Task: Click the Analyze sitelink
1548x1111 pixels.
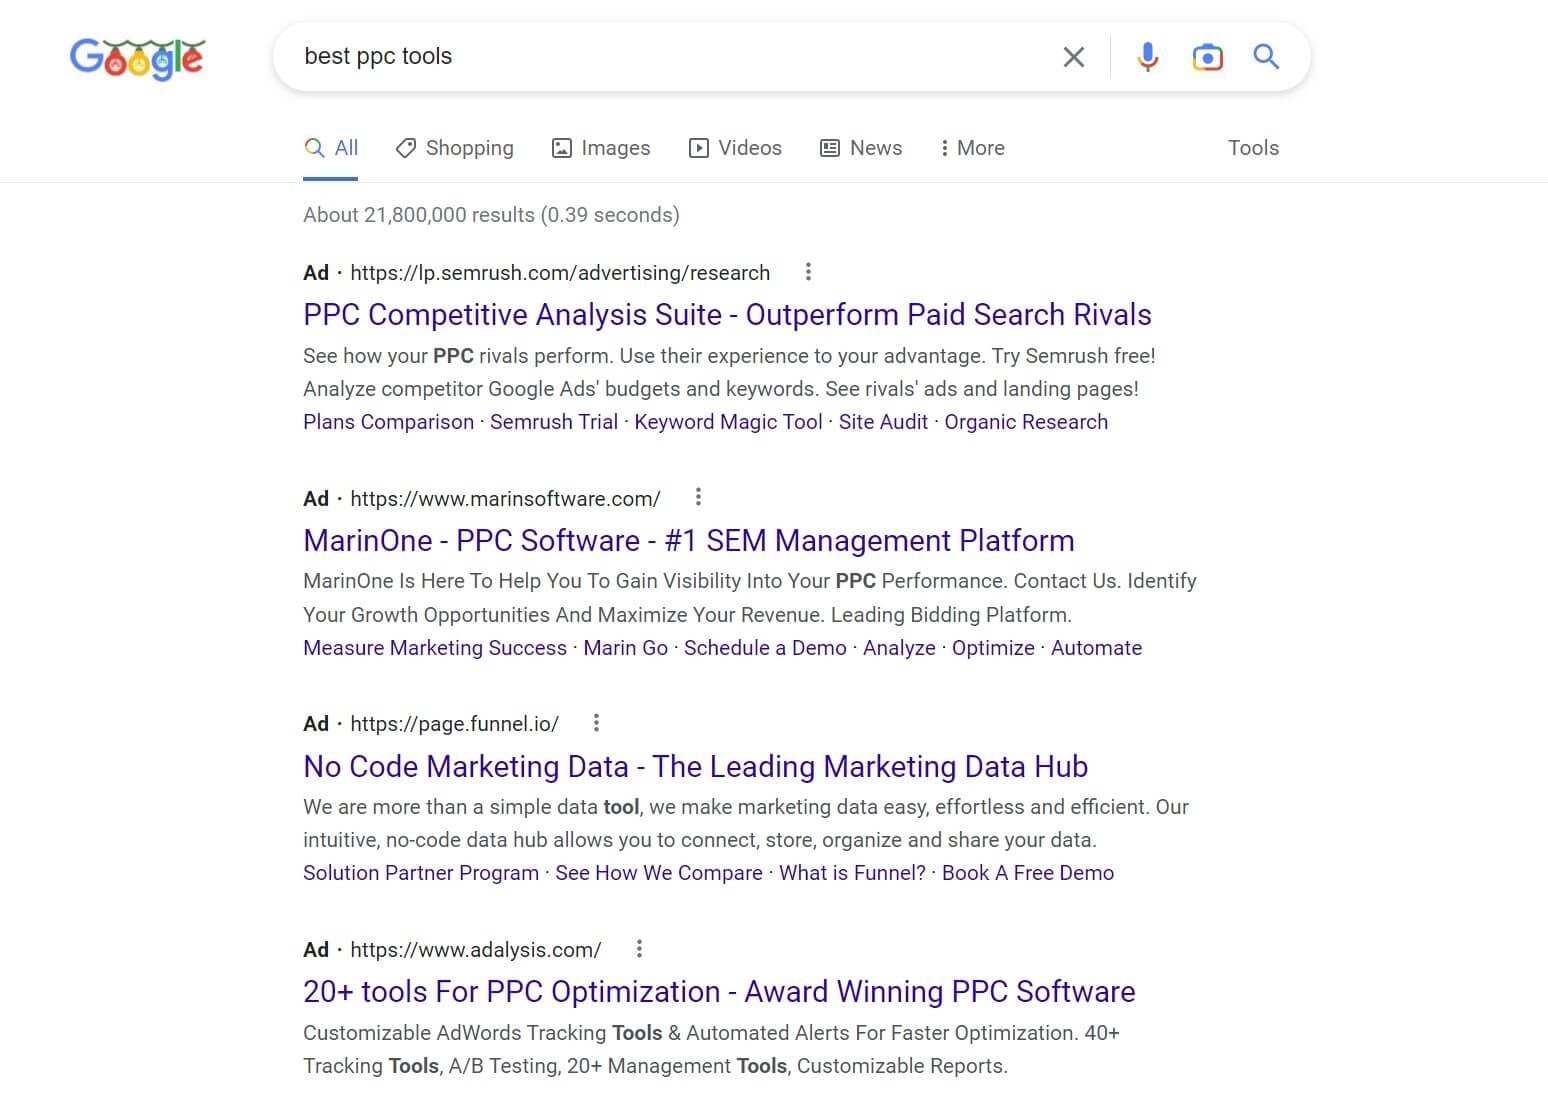Action: point(899,648)
